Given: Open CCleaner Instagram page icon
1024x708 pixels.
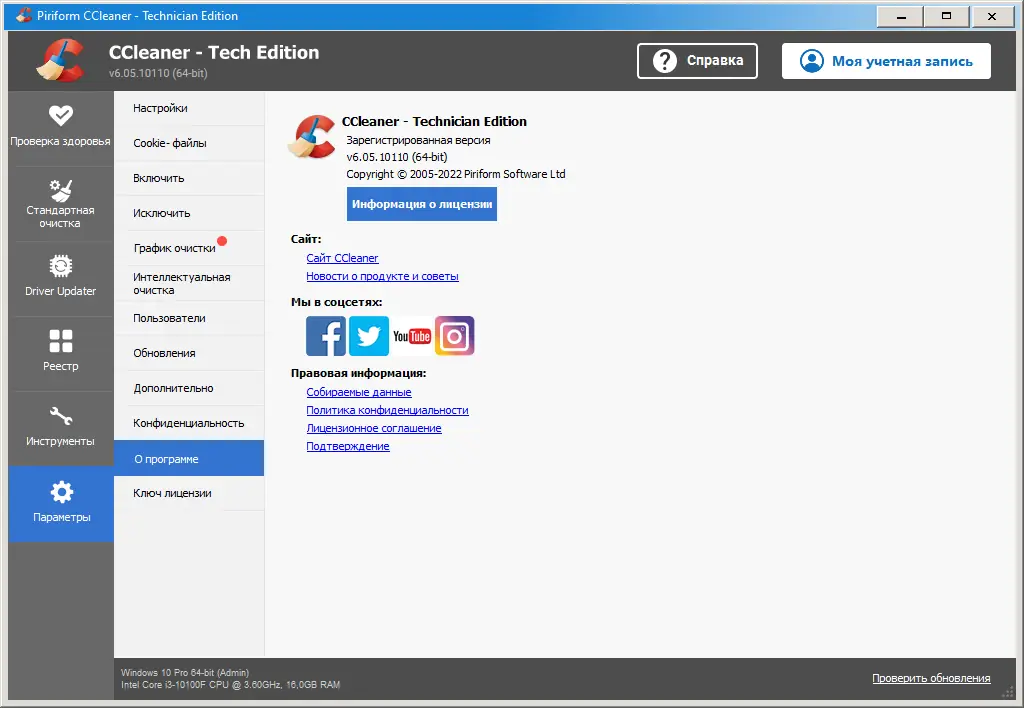Looking at the screenshot, I should (455, 336).
